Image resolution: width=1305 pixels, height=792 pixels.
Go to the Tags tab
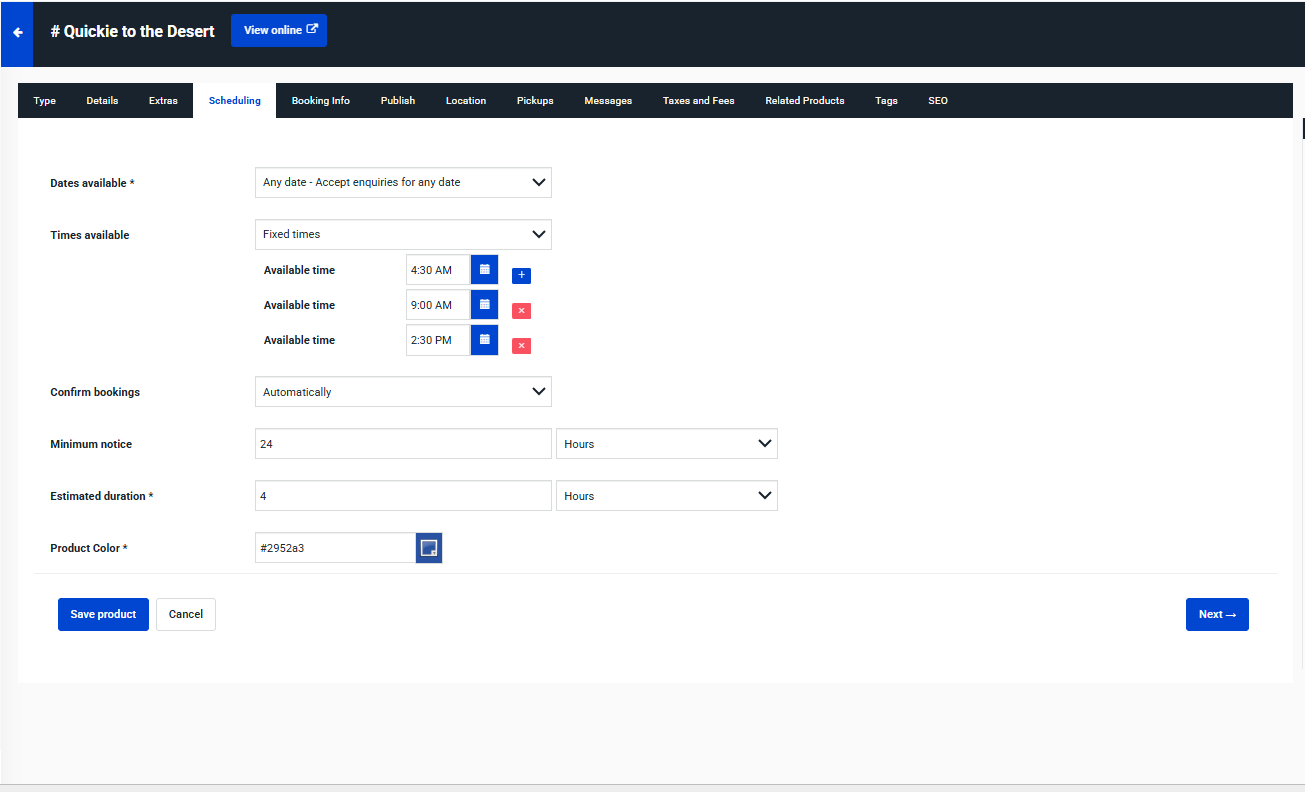coord(886,101)
